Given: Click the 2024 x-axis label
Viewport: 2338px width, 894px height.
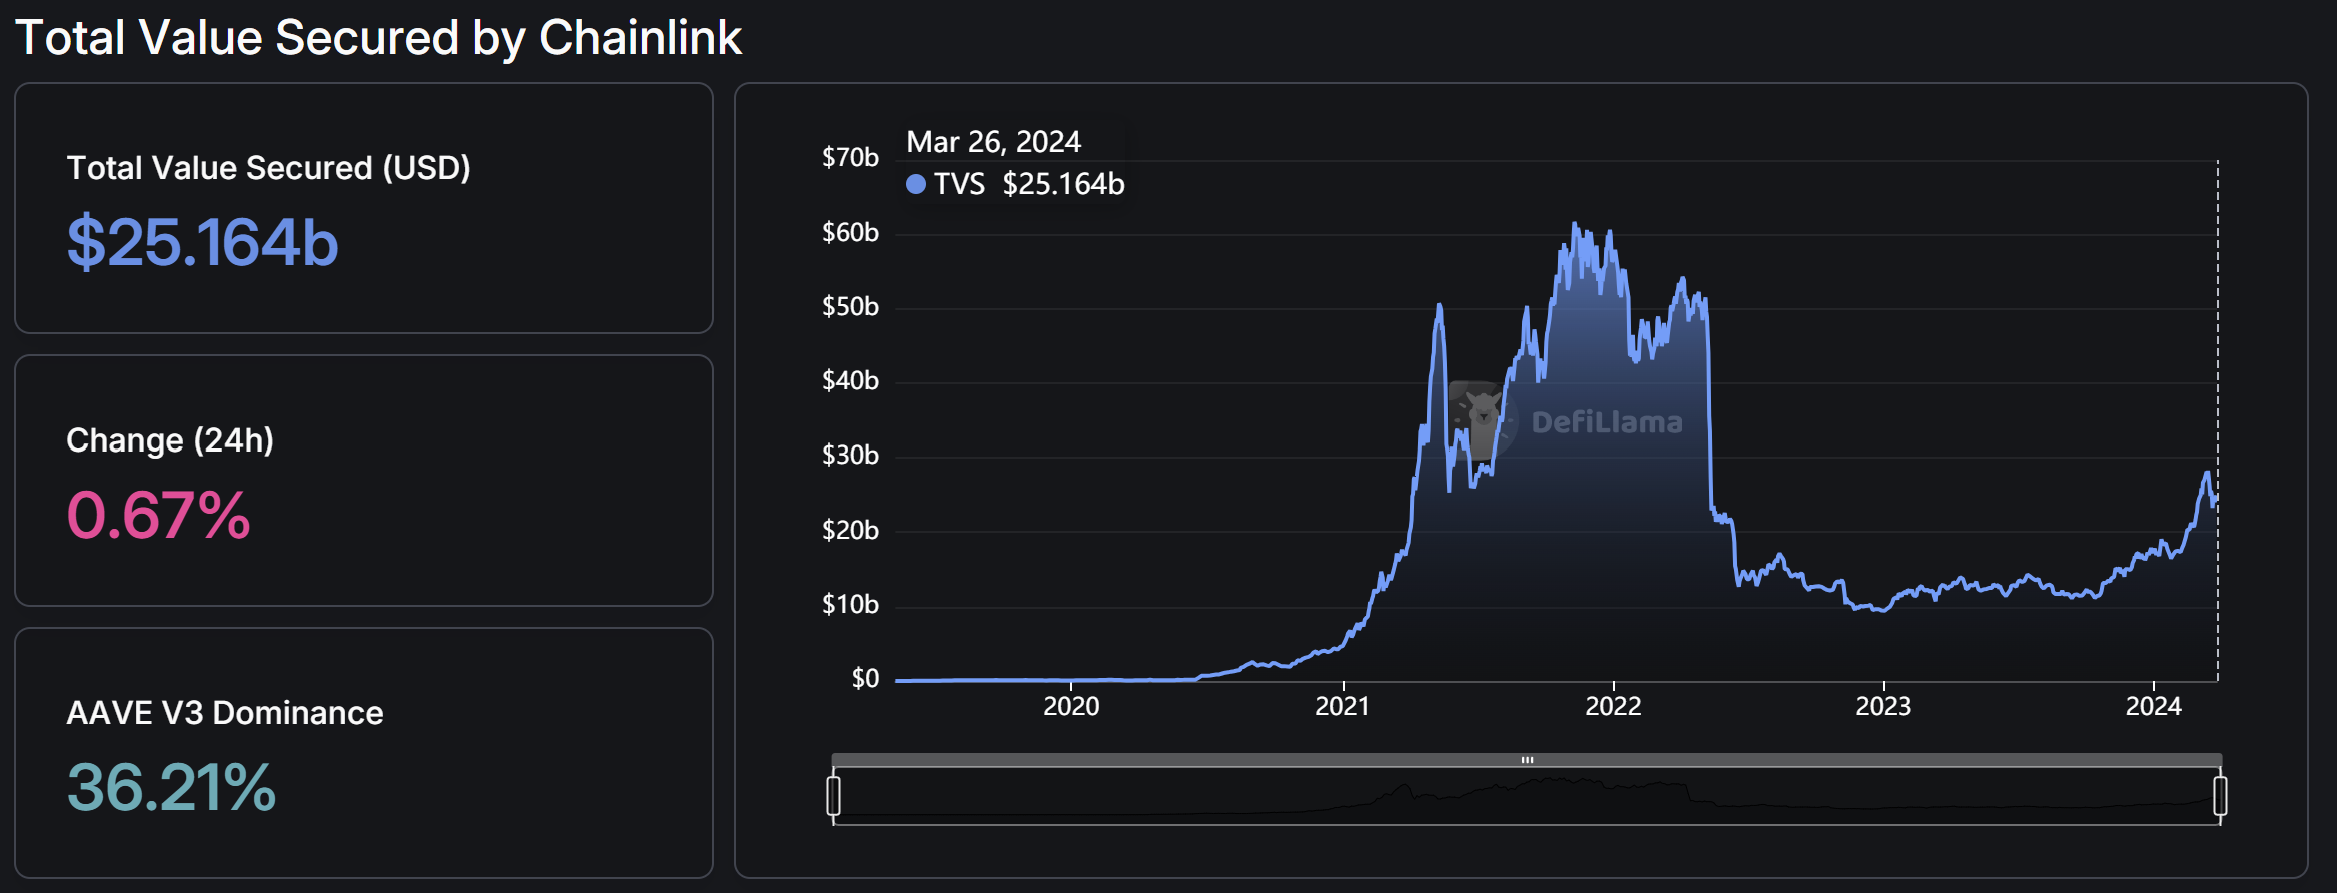Looking at the screenshot, I should tap(2153, 706).
